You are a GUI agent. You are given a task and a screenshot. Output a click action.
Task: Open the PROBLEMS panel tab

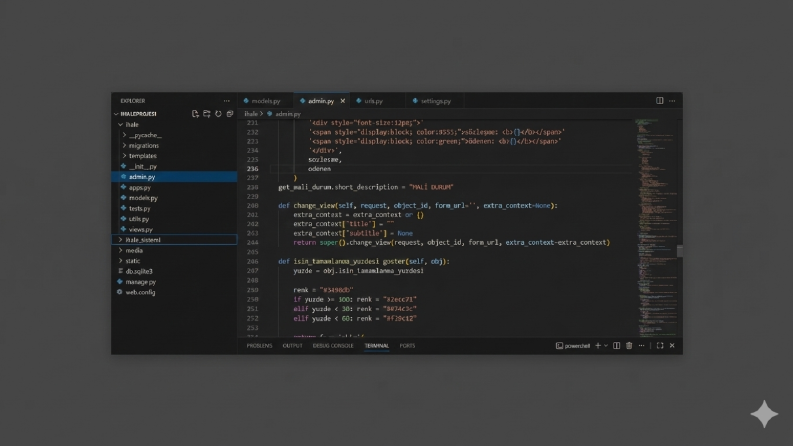[259, 346]
